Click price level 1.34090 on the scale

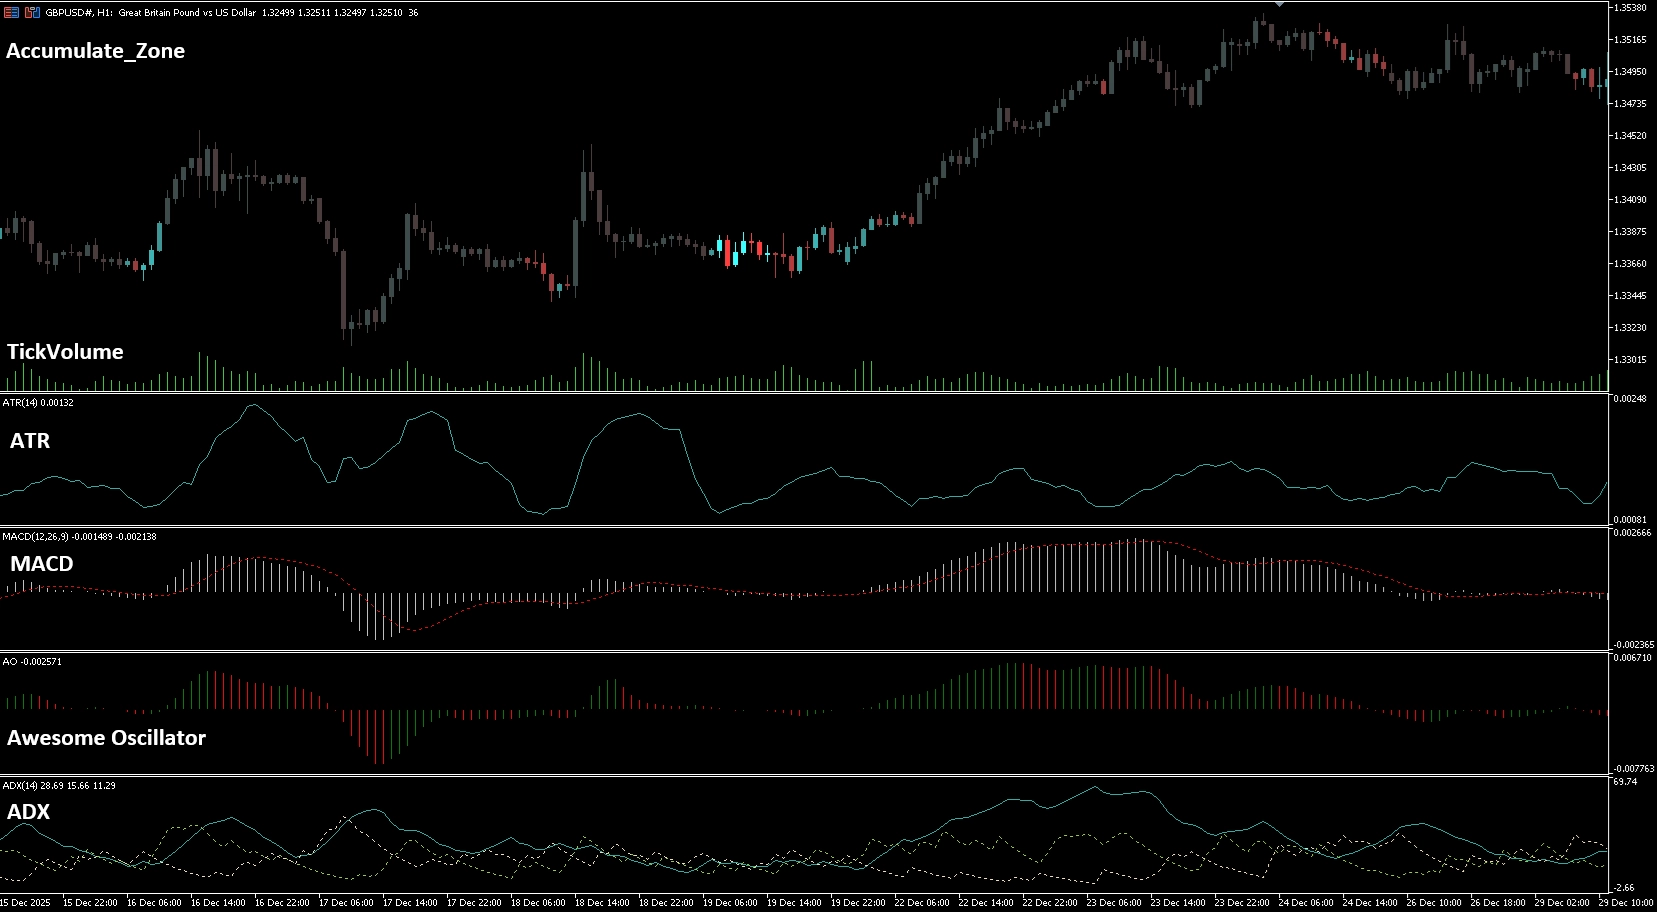(x=1630, y=200)
